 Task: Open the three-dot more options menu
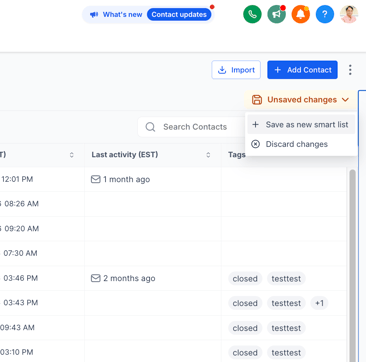[x=350, y=70]
